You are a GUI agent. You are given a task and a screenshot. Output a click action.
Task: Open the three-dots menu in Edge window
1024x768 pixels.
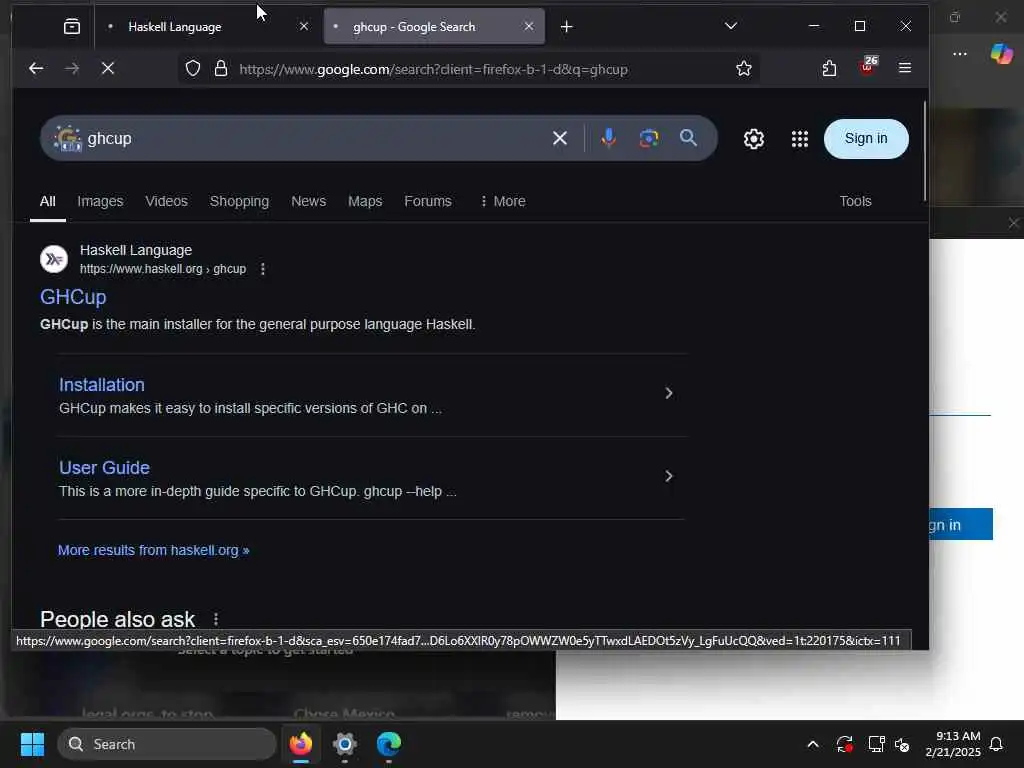(x=959, y=54)
